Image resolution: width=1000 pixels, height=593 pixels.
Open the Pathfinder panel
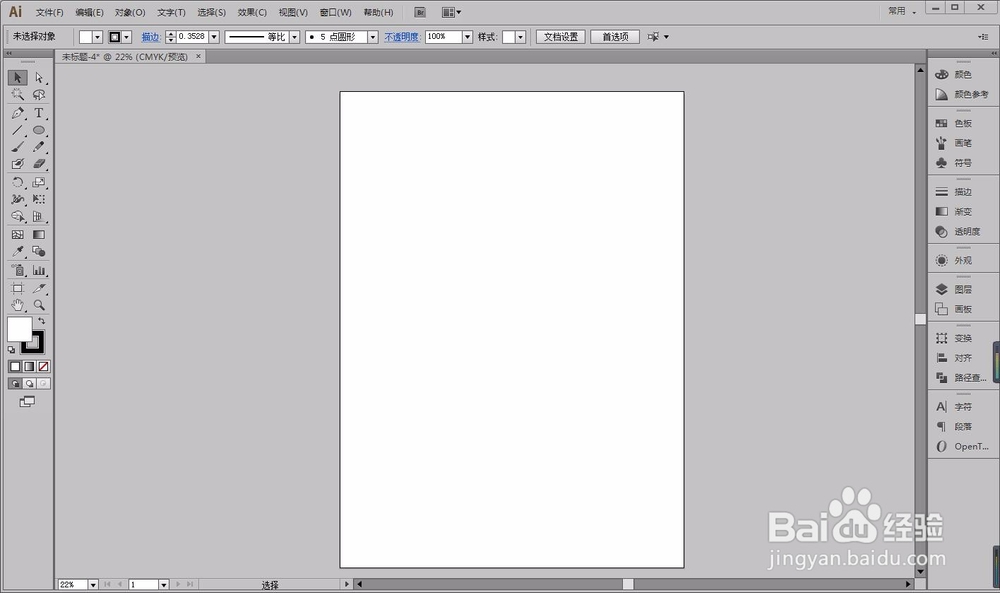coord(963,378)
